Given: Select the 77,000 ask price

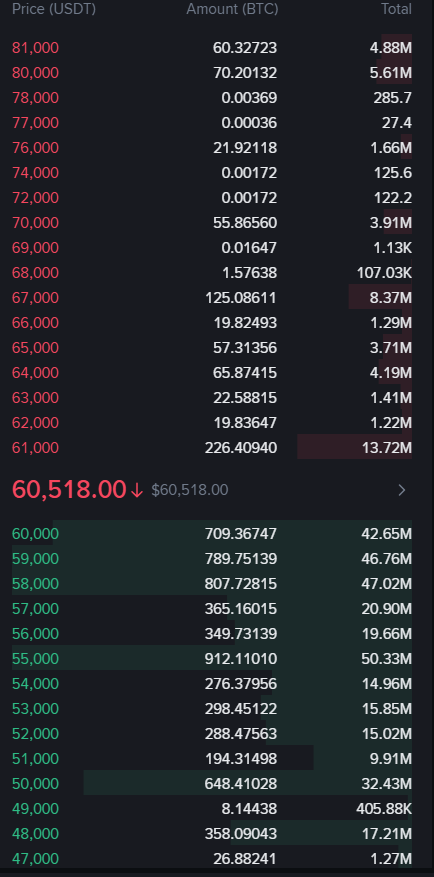Looking at the screenshot, I should (35, 123).
